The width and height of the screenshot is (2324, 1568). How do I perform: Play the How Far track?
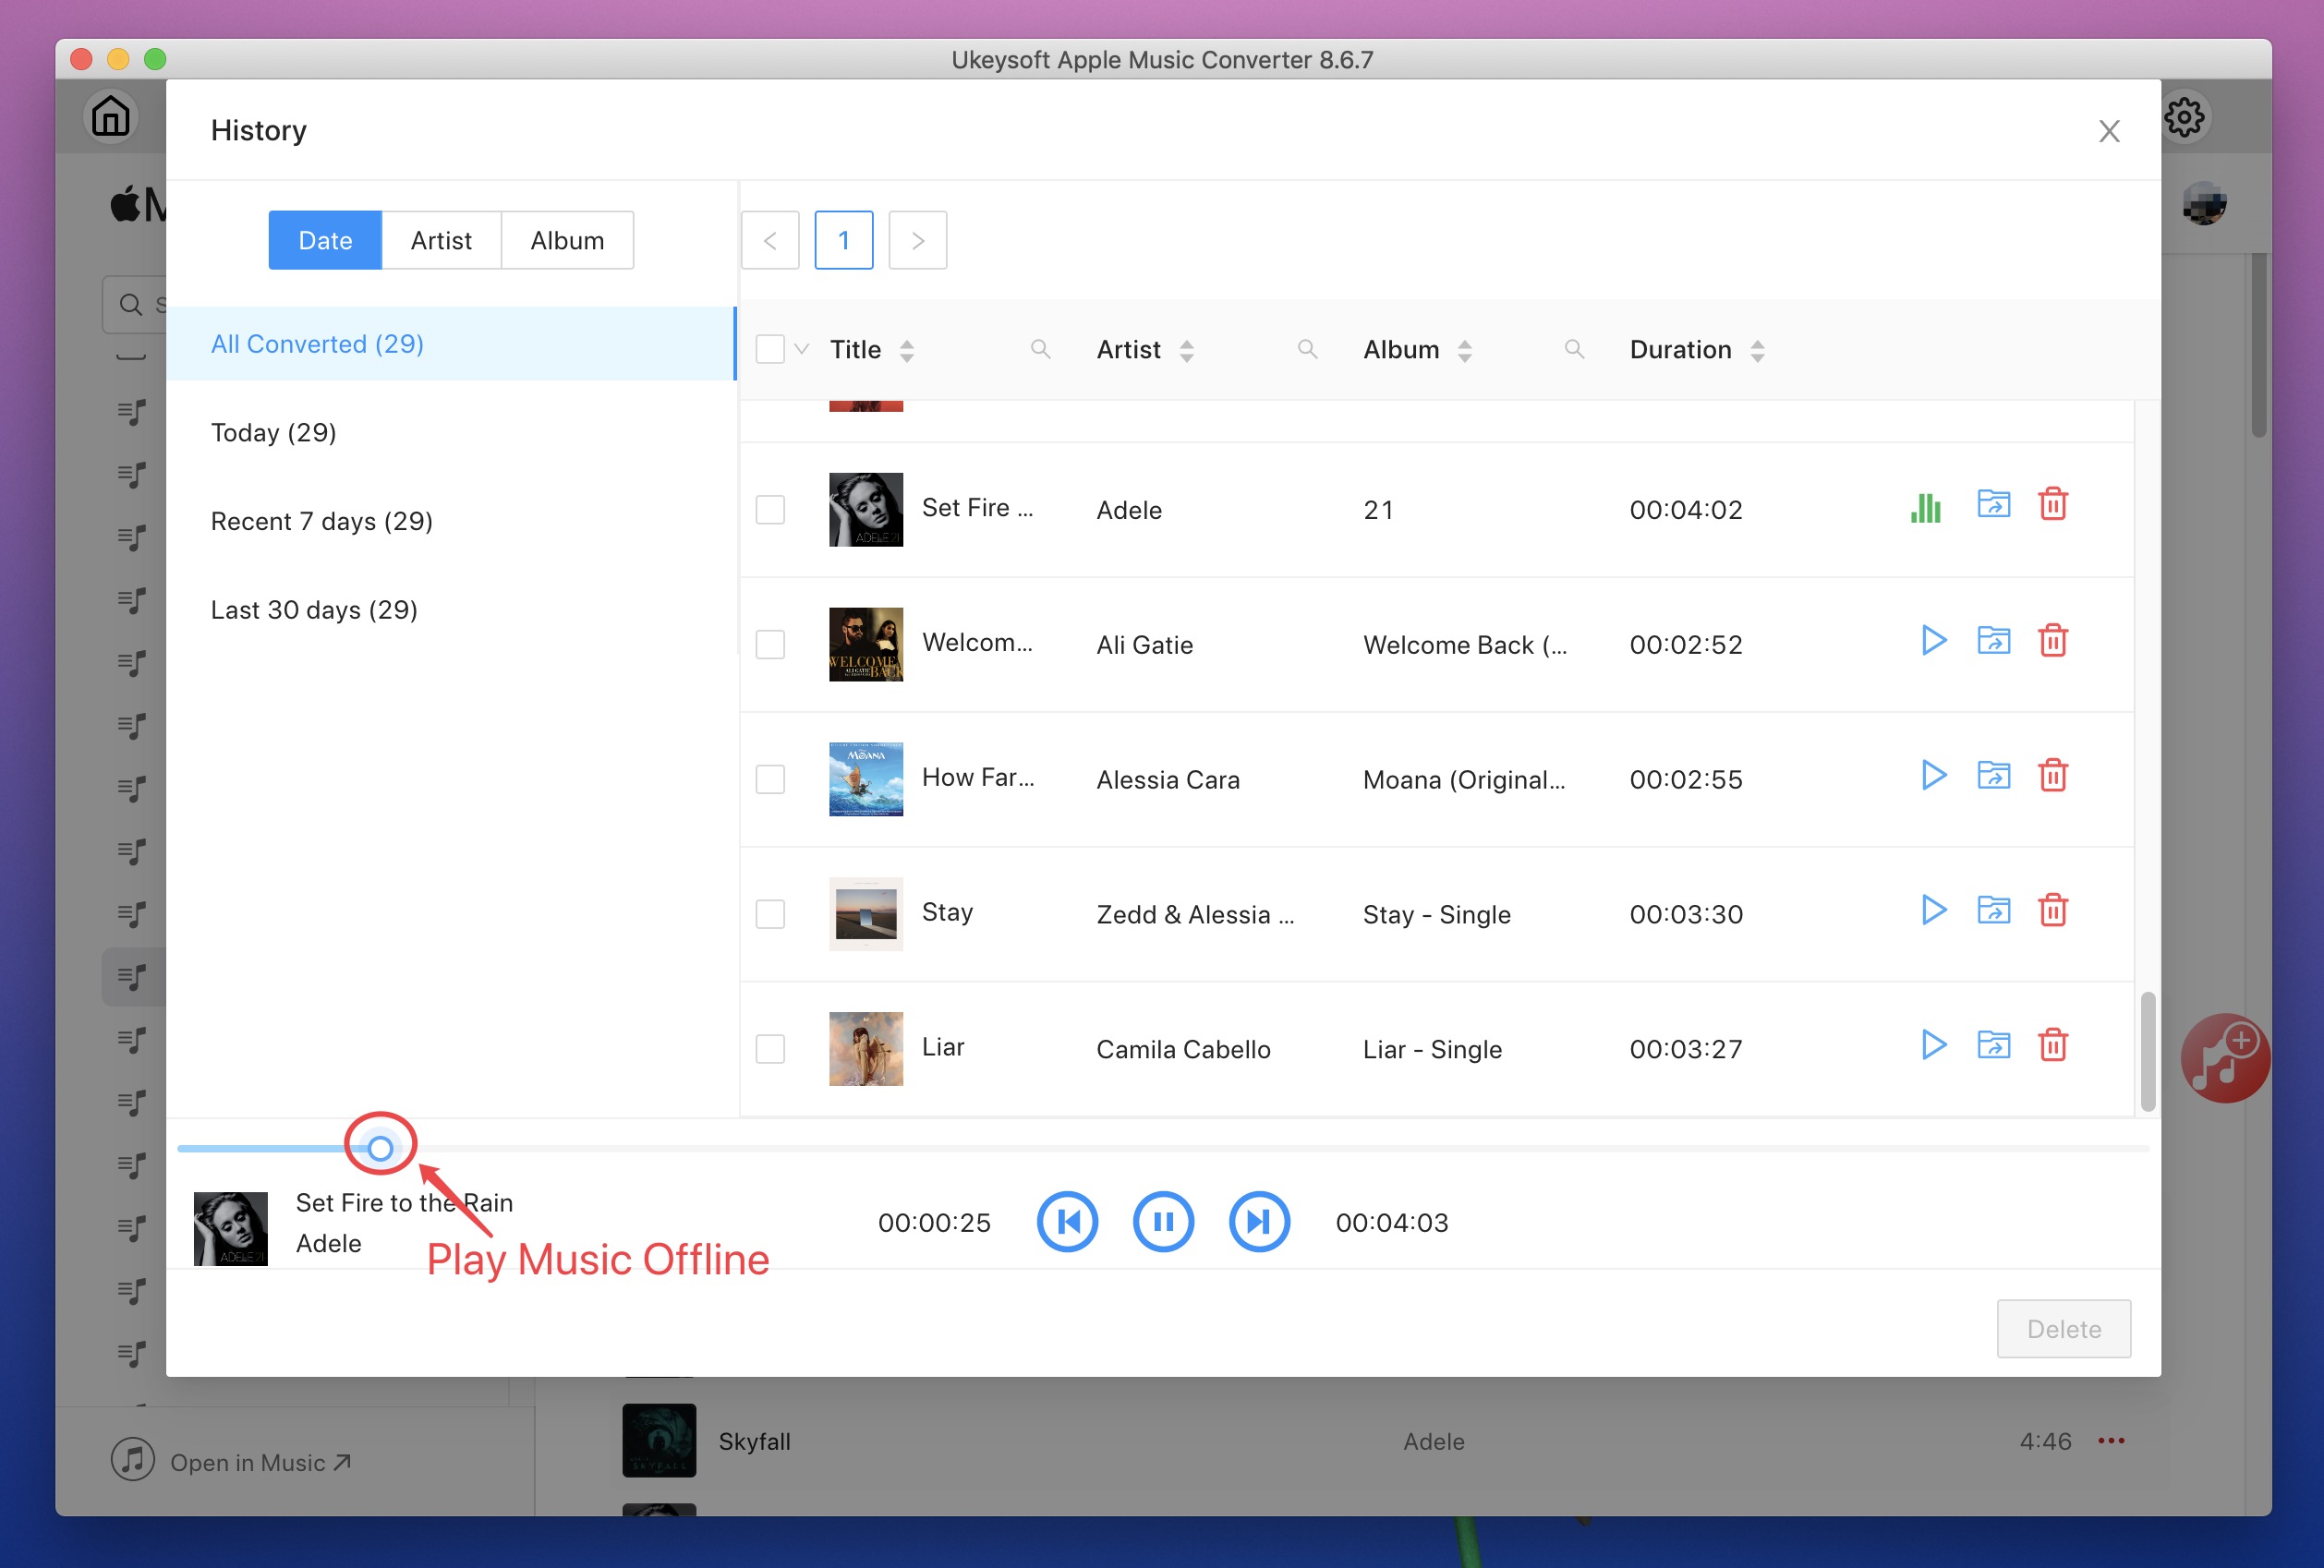tap(1933, 775)
